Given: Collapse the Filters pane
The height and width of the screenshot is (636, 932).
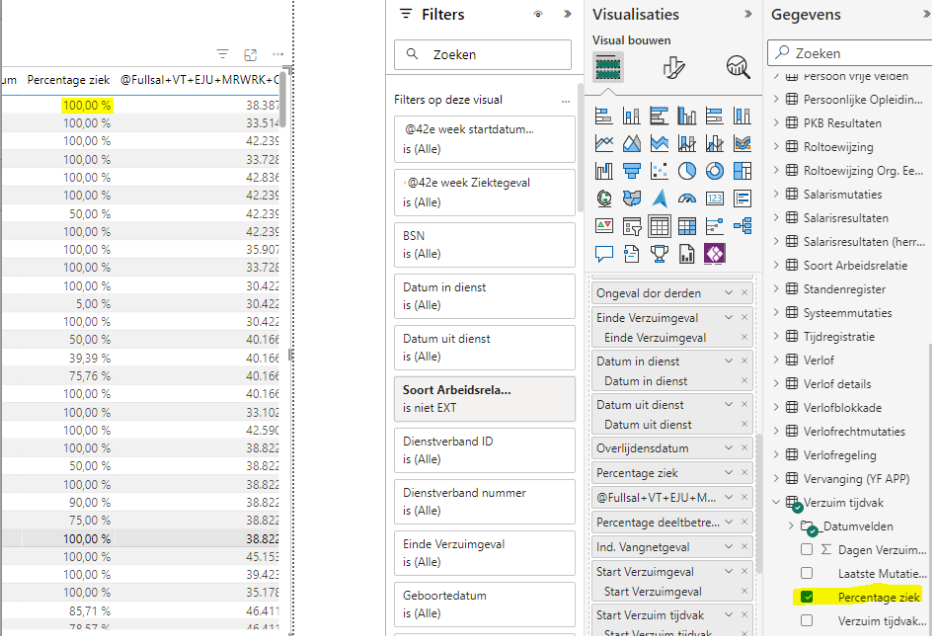Looking at the screenshot, I should [568, 14].
